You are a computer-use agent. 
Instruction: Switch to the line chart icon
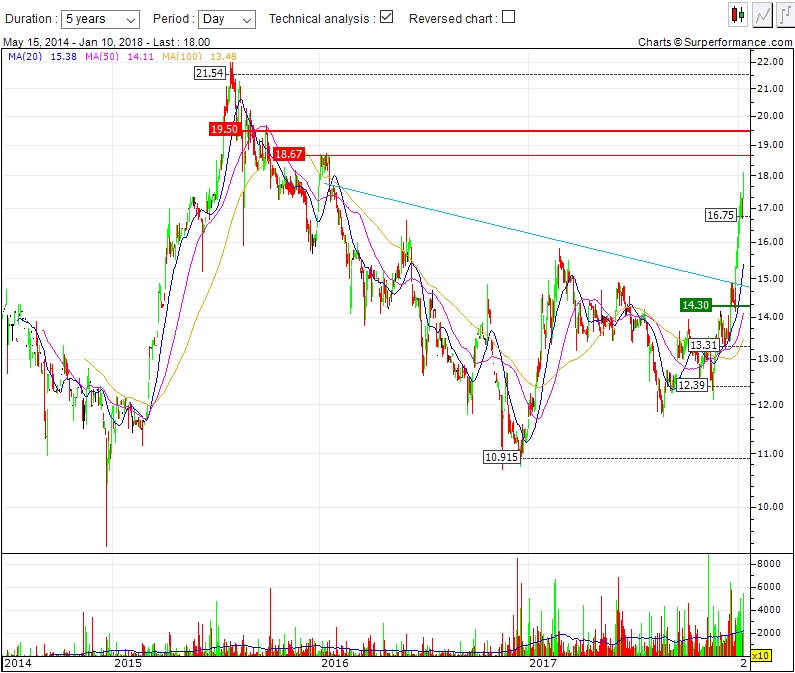pyautogui.click(x=761, y=15)
